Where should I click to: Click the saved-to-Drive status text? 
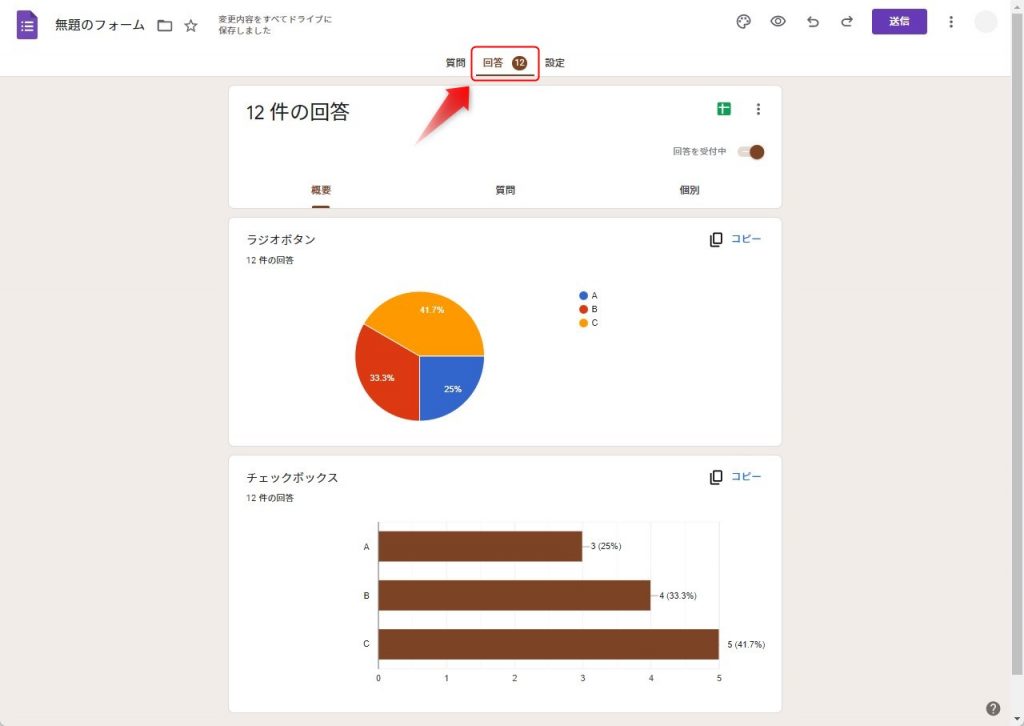click(x=275, y=25)
